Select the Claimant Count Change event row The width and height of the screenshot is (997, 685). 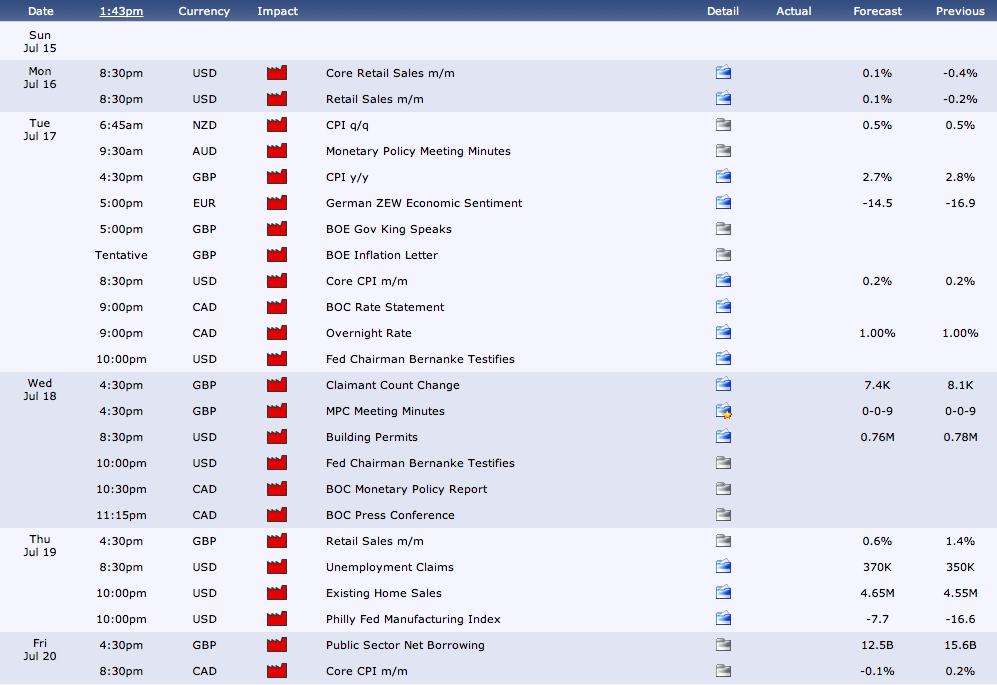(392, 385)
